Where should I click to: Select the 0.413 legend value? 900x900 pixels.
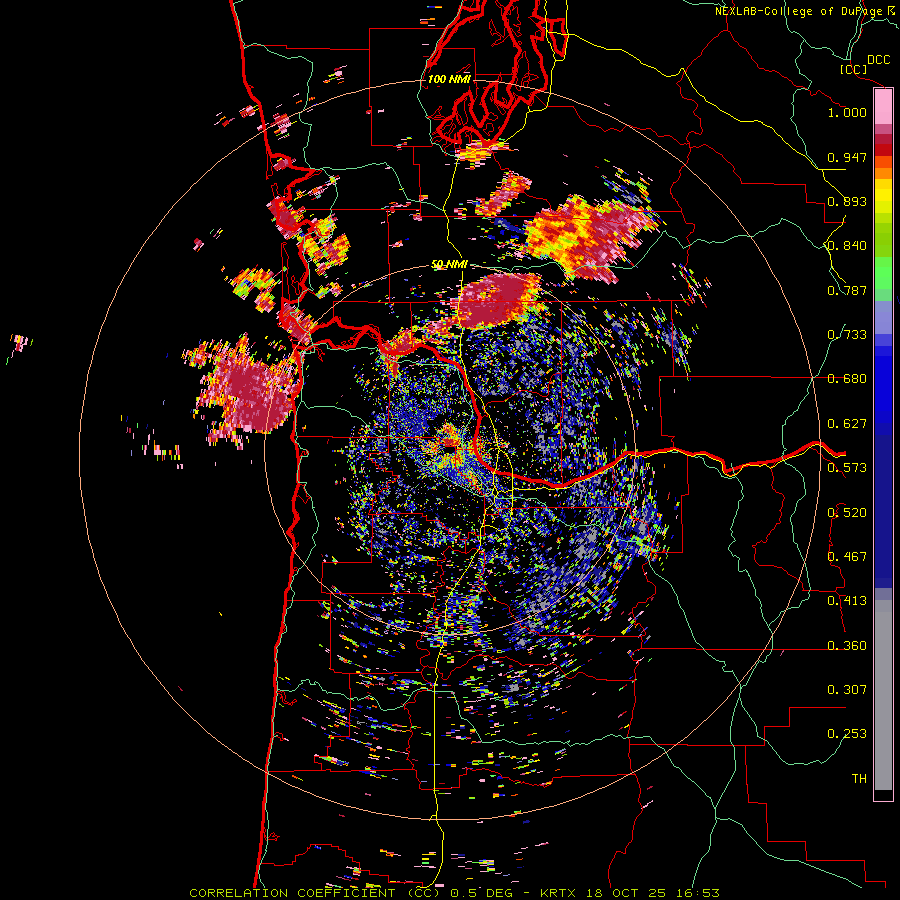[x=847, y=601]
